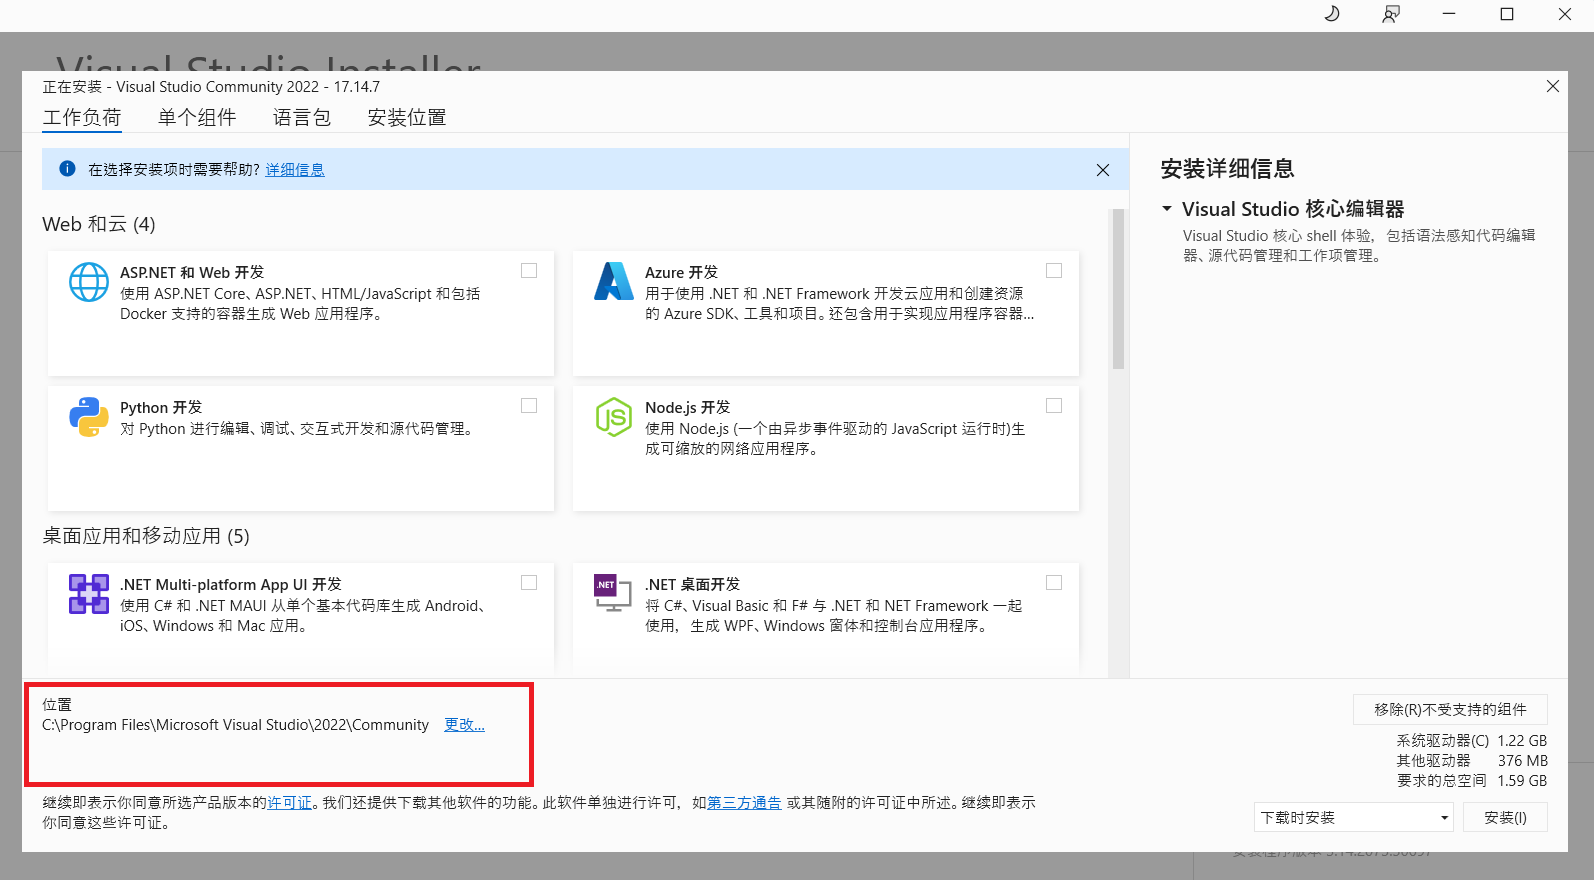The image size is (1594, 880).
Task: Click the 更改... location link
Action: click(464, 725)
